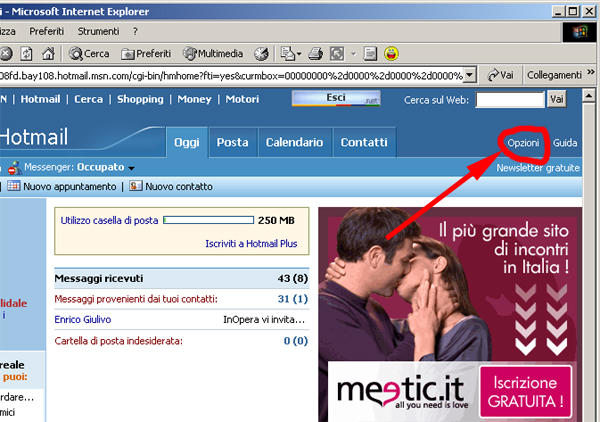The width and height of the screenshot is (600, 422).
Task: Click the meetic.it logo in ad
Action: click(x=402, y=391)
